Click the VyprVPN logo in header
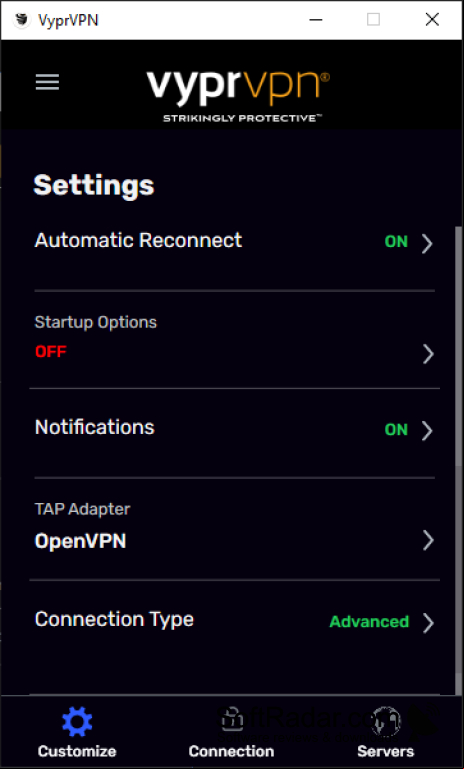The image size is (464, 769). coord(238,97)
